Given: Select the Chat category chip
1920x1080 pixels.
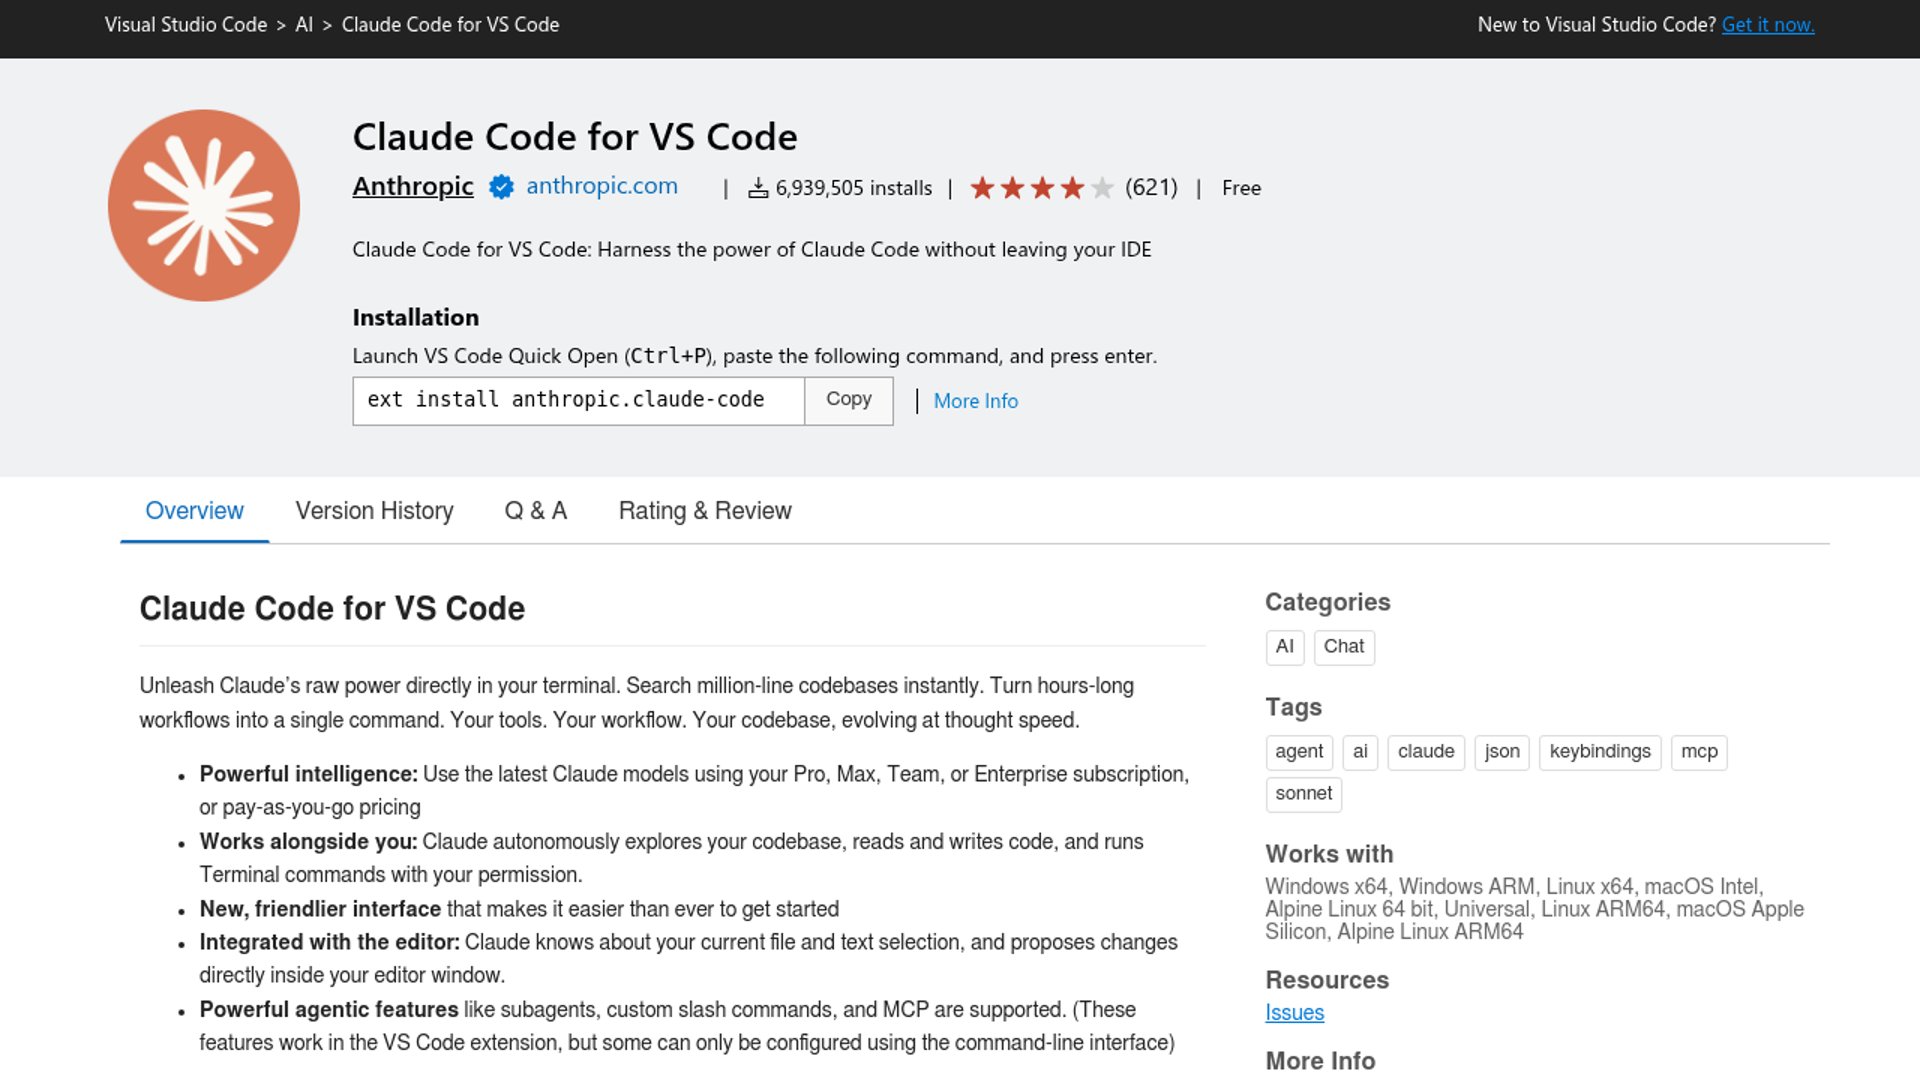Looking at the screenshot, I should pos(1343,647).
